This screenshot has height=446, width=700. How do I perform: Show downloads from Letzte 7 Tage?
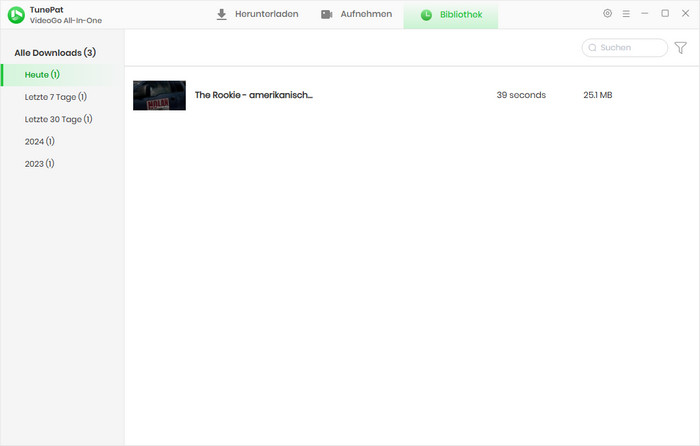point(56,97)
